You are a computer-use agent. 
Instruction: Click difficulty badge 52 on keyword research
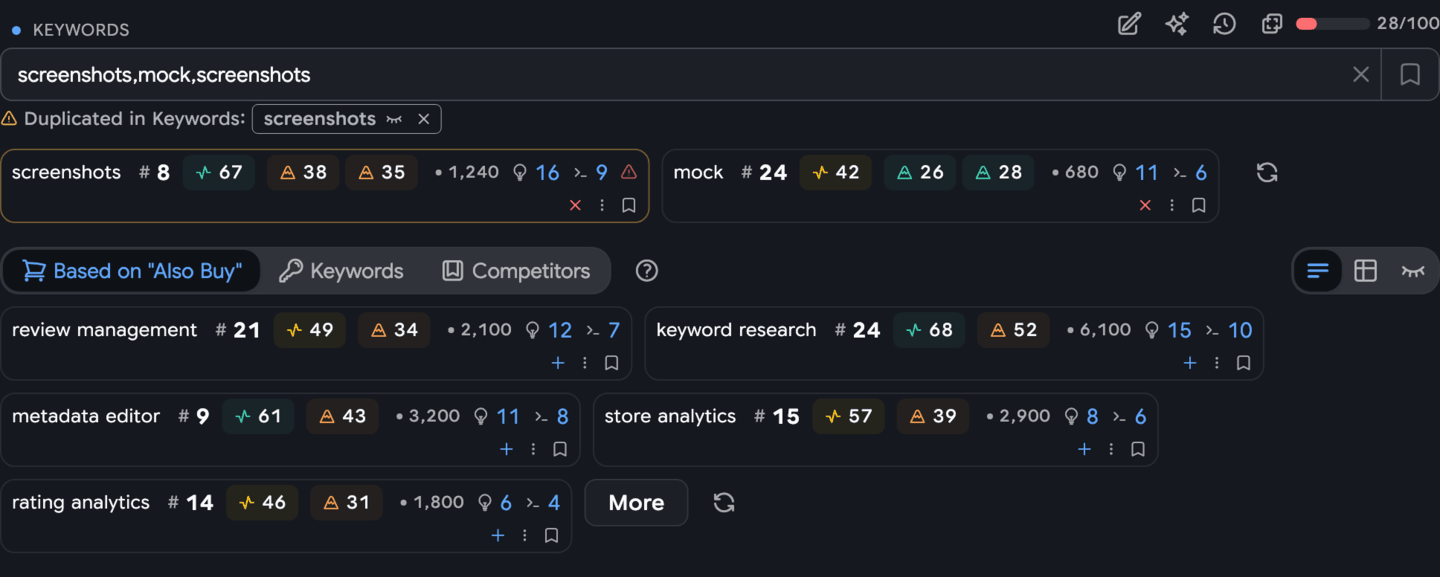1013,330
